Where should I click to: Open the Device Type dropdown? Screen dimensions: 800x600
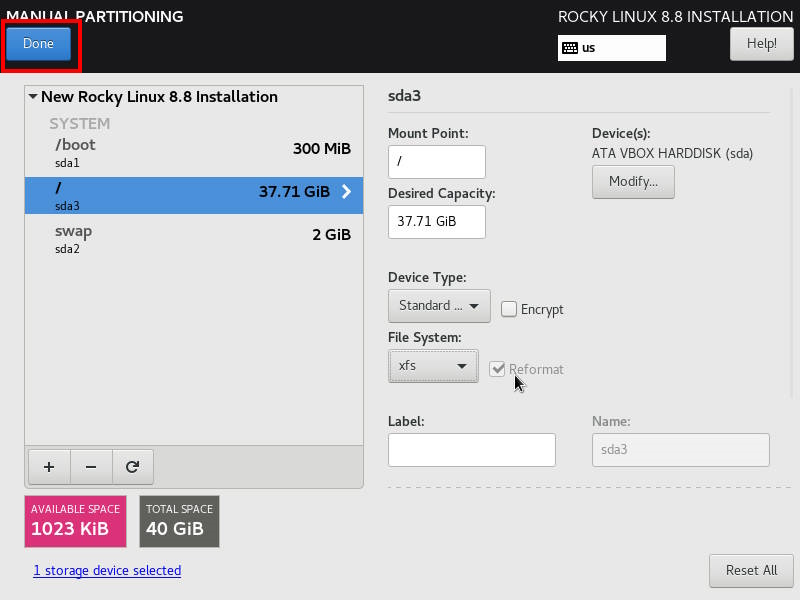439,306
